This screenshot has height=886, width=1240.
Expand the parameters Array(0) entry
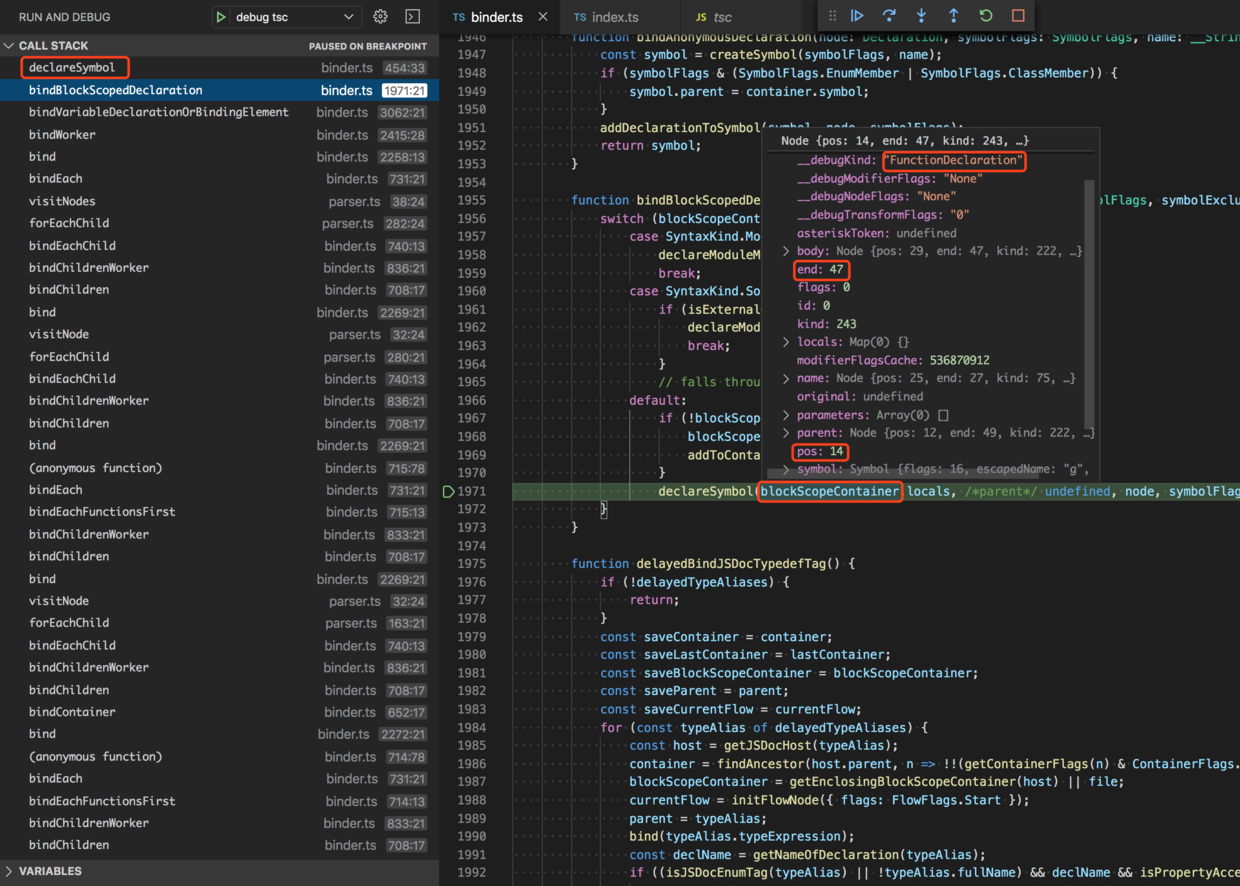(786, 415)
